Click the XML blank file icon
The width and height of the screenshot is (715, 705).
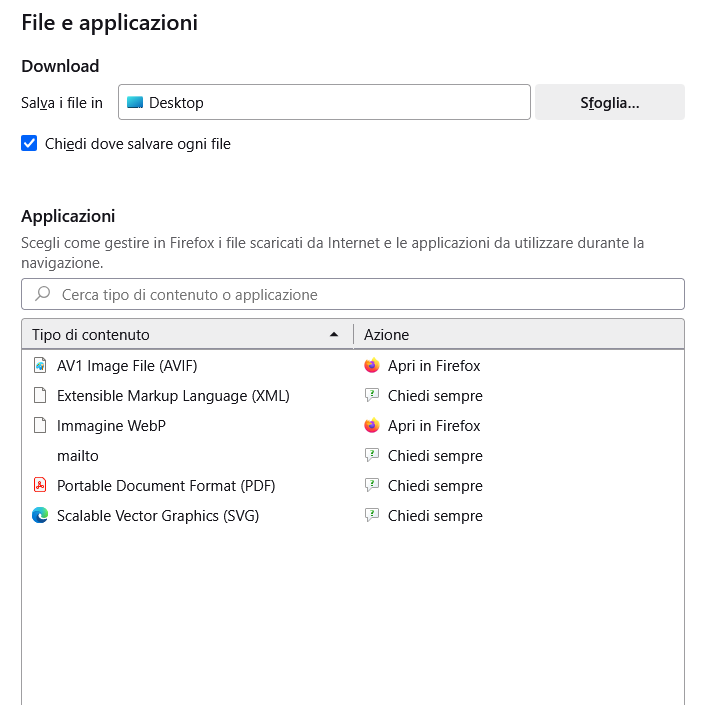[40, 396]
